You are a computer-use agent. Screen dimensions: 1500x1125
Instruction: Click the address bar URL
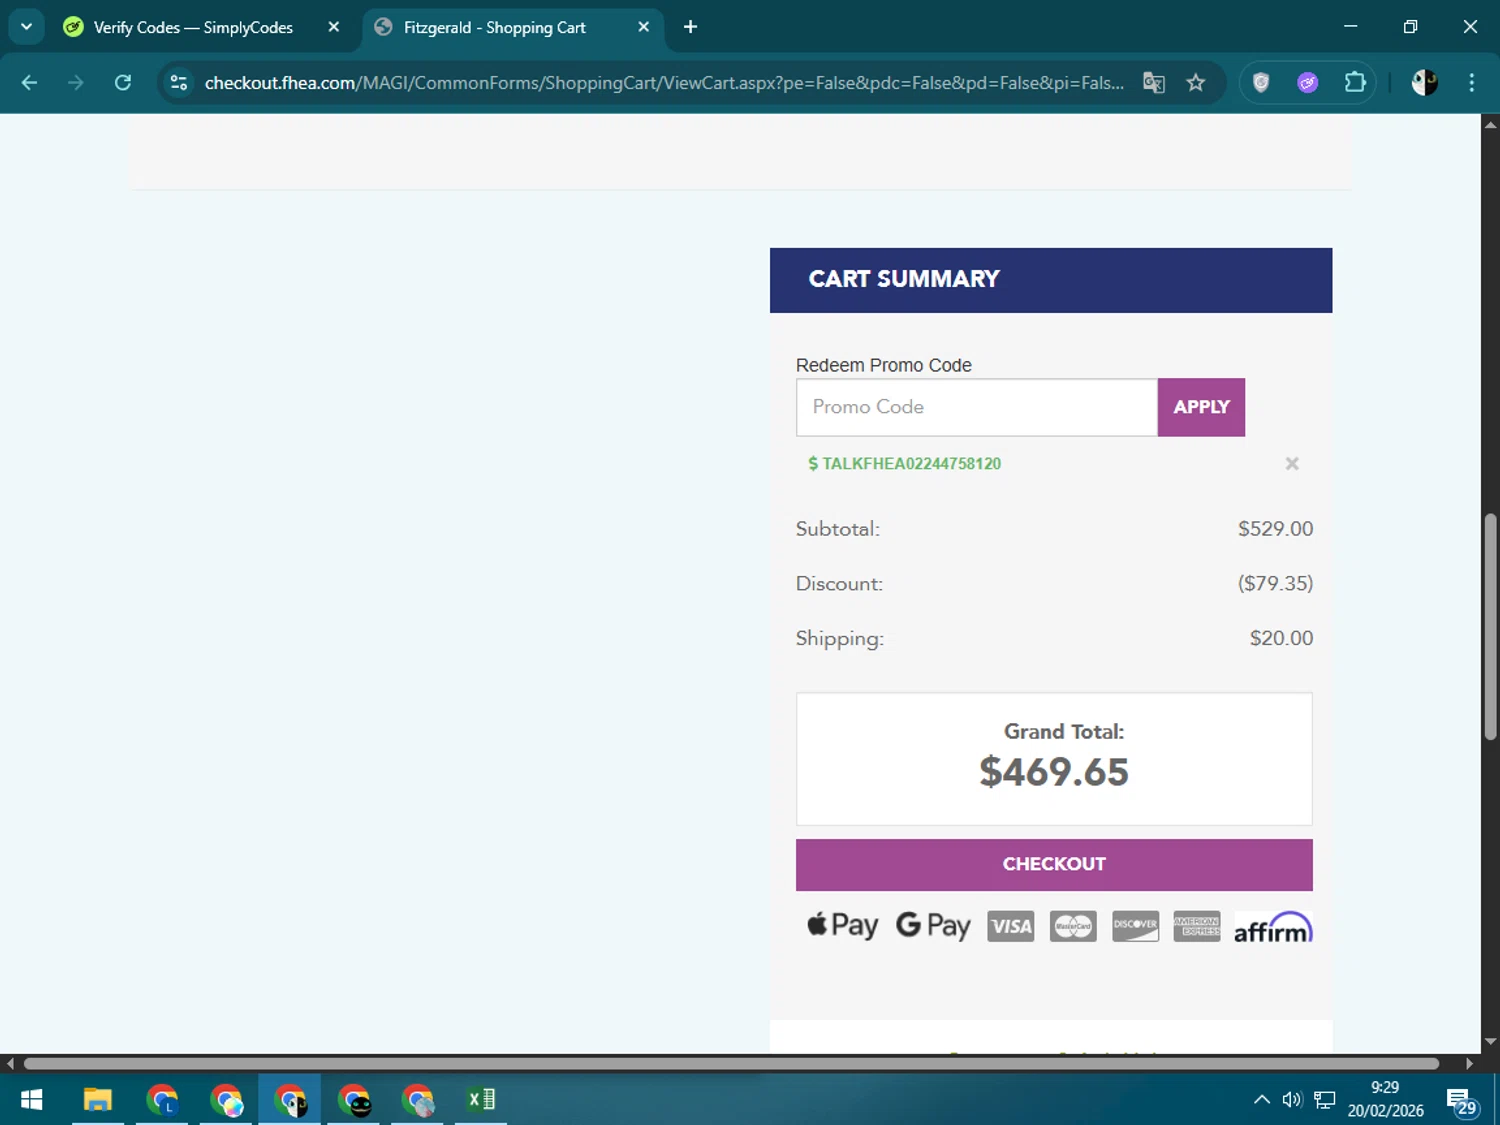[664, 83]
